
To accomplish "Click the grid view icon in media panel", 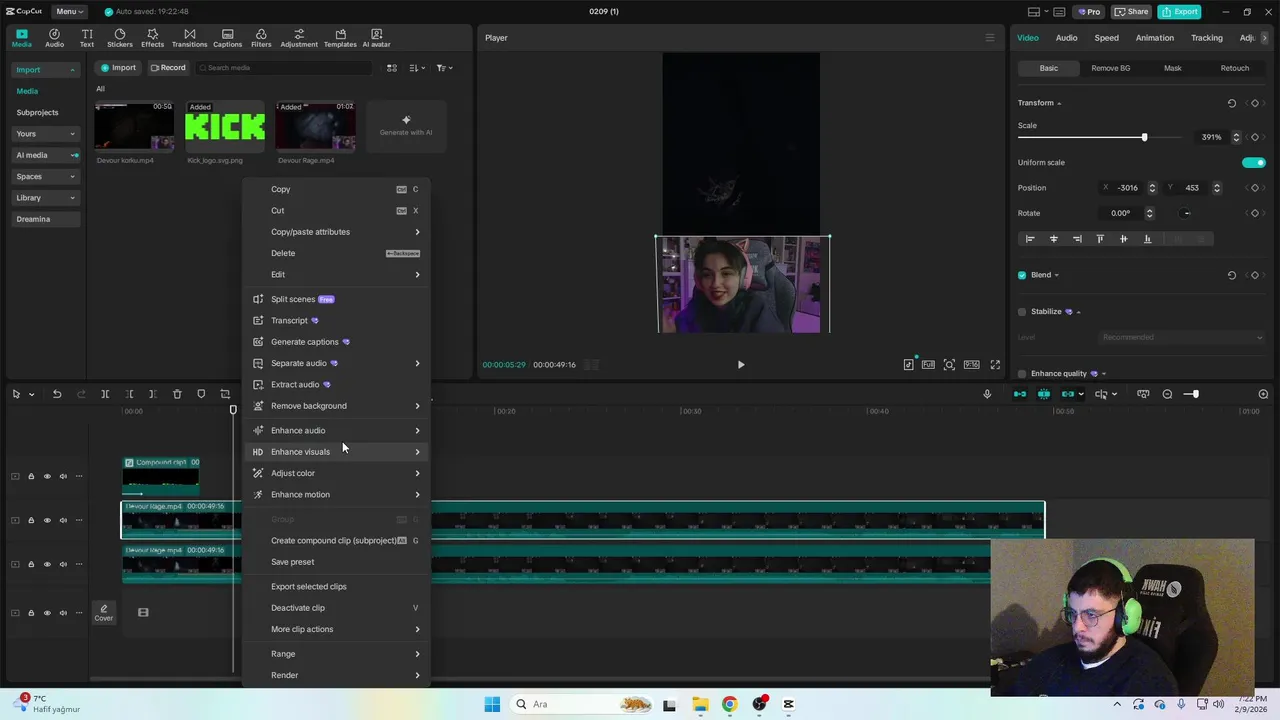I will (392, 68).
